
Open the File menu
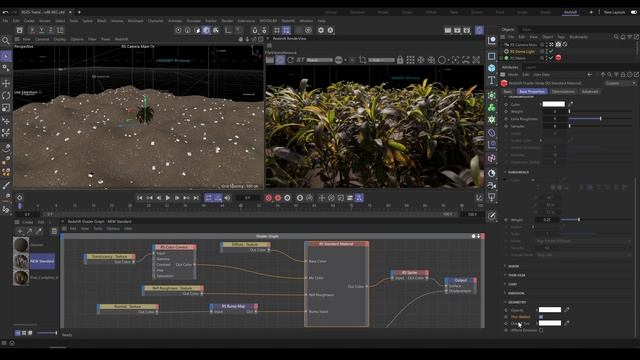(x=5, y=21)
